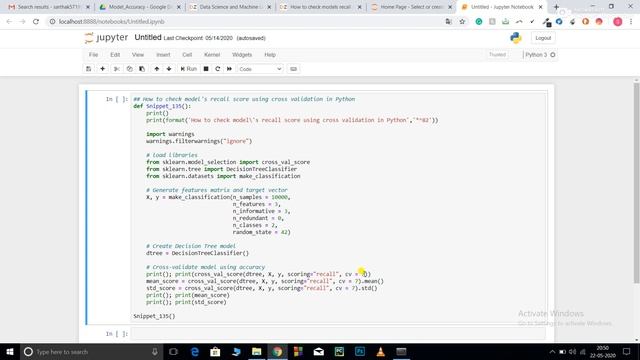The image size is (640, 360).
Task: Open the Chrome profile avatar
Action: (x=618, y=22)
